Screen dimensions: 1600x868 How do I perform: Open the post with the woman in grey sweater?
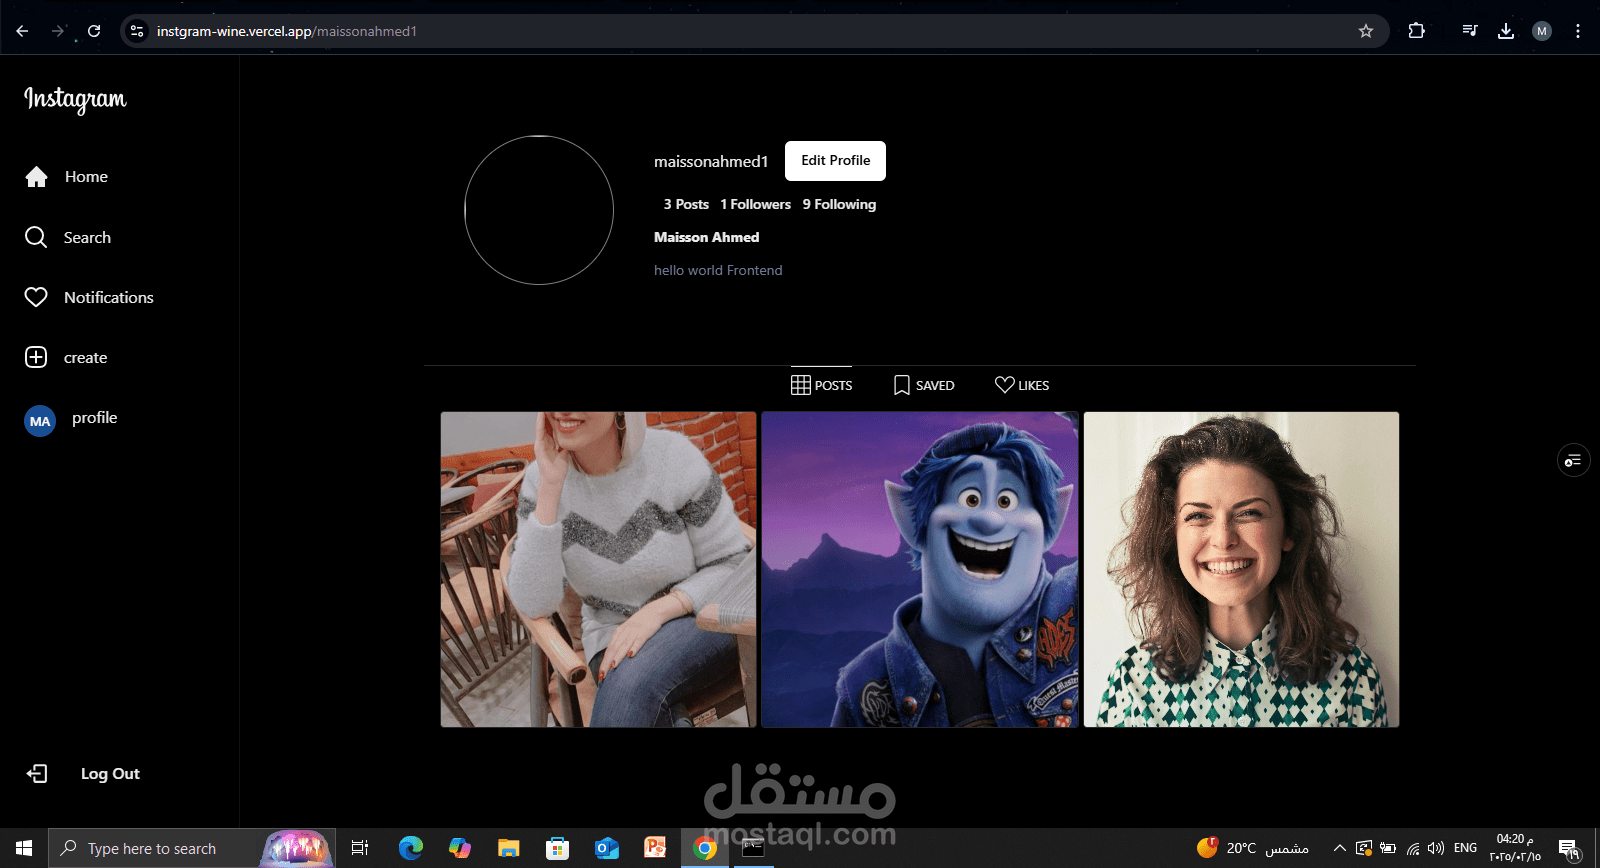[598, 569]
